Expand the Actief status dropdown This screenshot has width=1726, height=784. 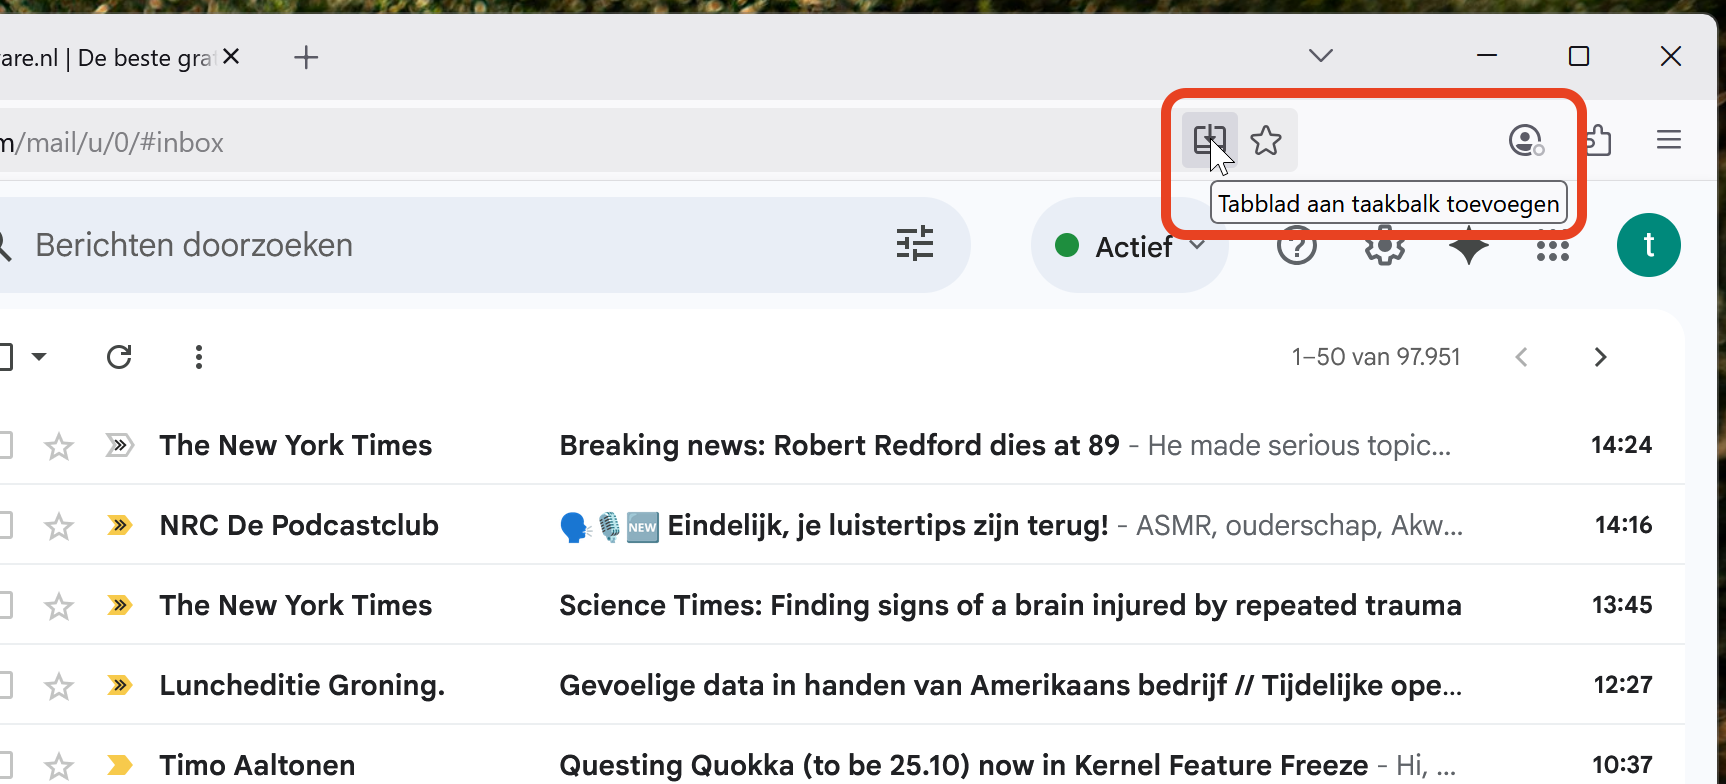[x=1197, y=246]
